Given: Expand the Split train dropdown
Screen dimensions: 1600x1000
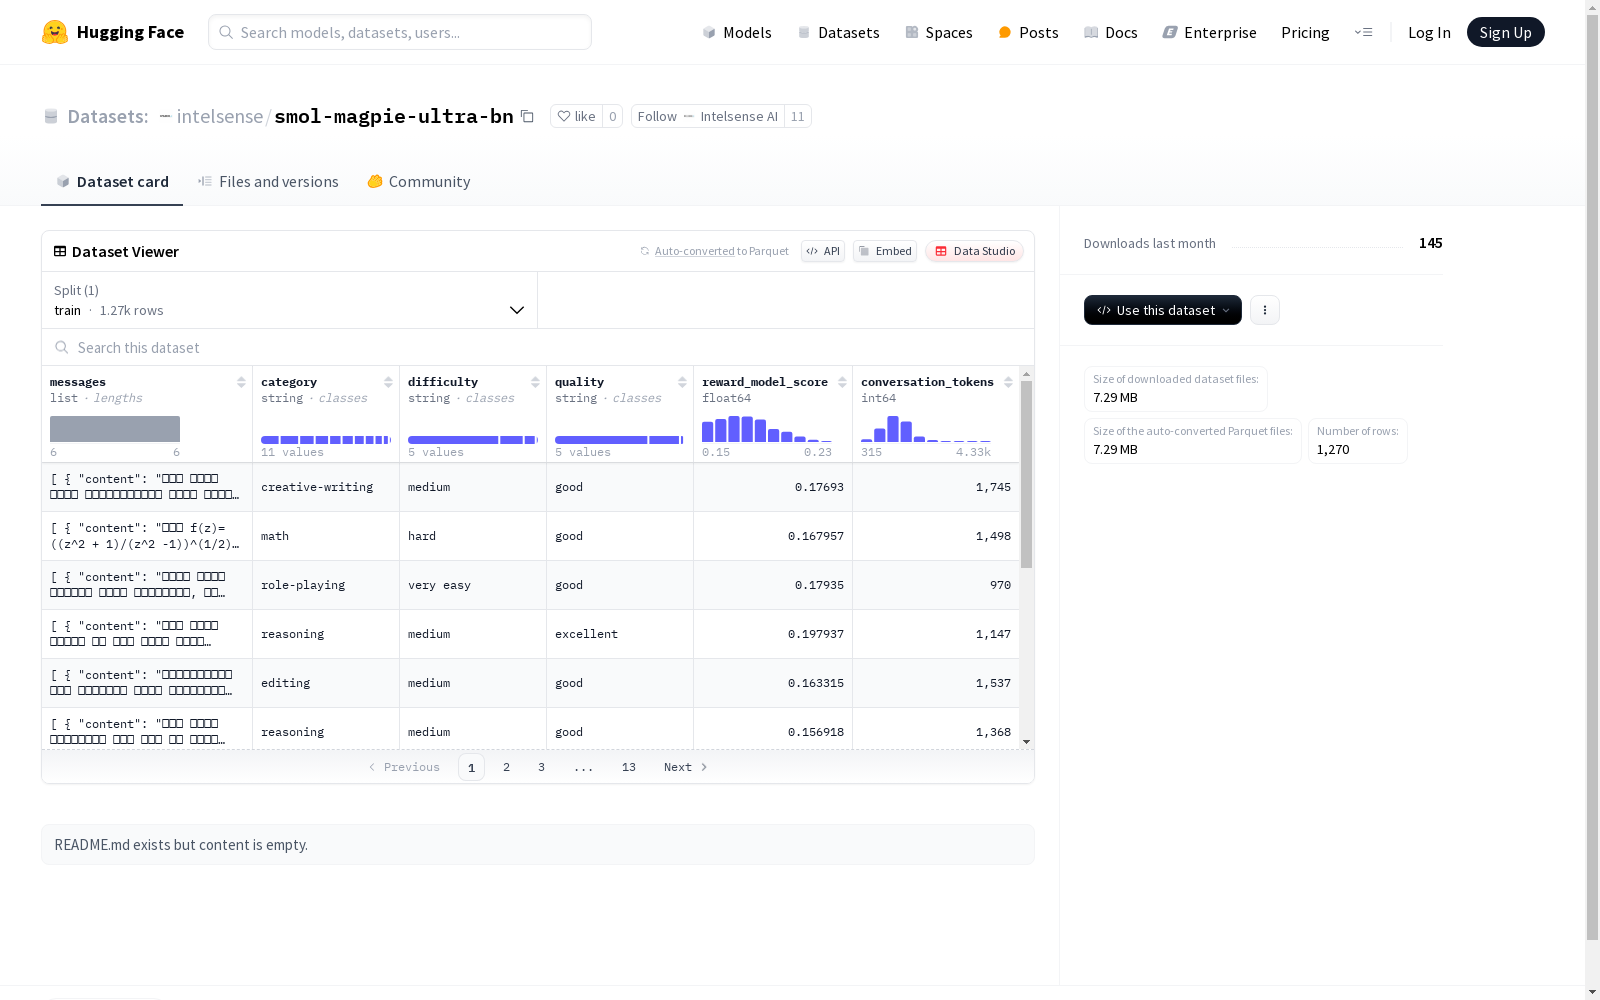Looking at the screenshot, I should pos(290,300).
